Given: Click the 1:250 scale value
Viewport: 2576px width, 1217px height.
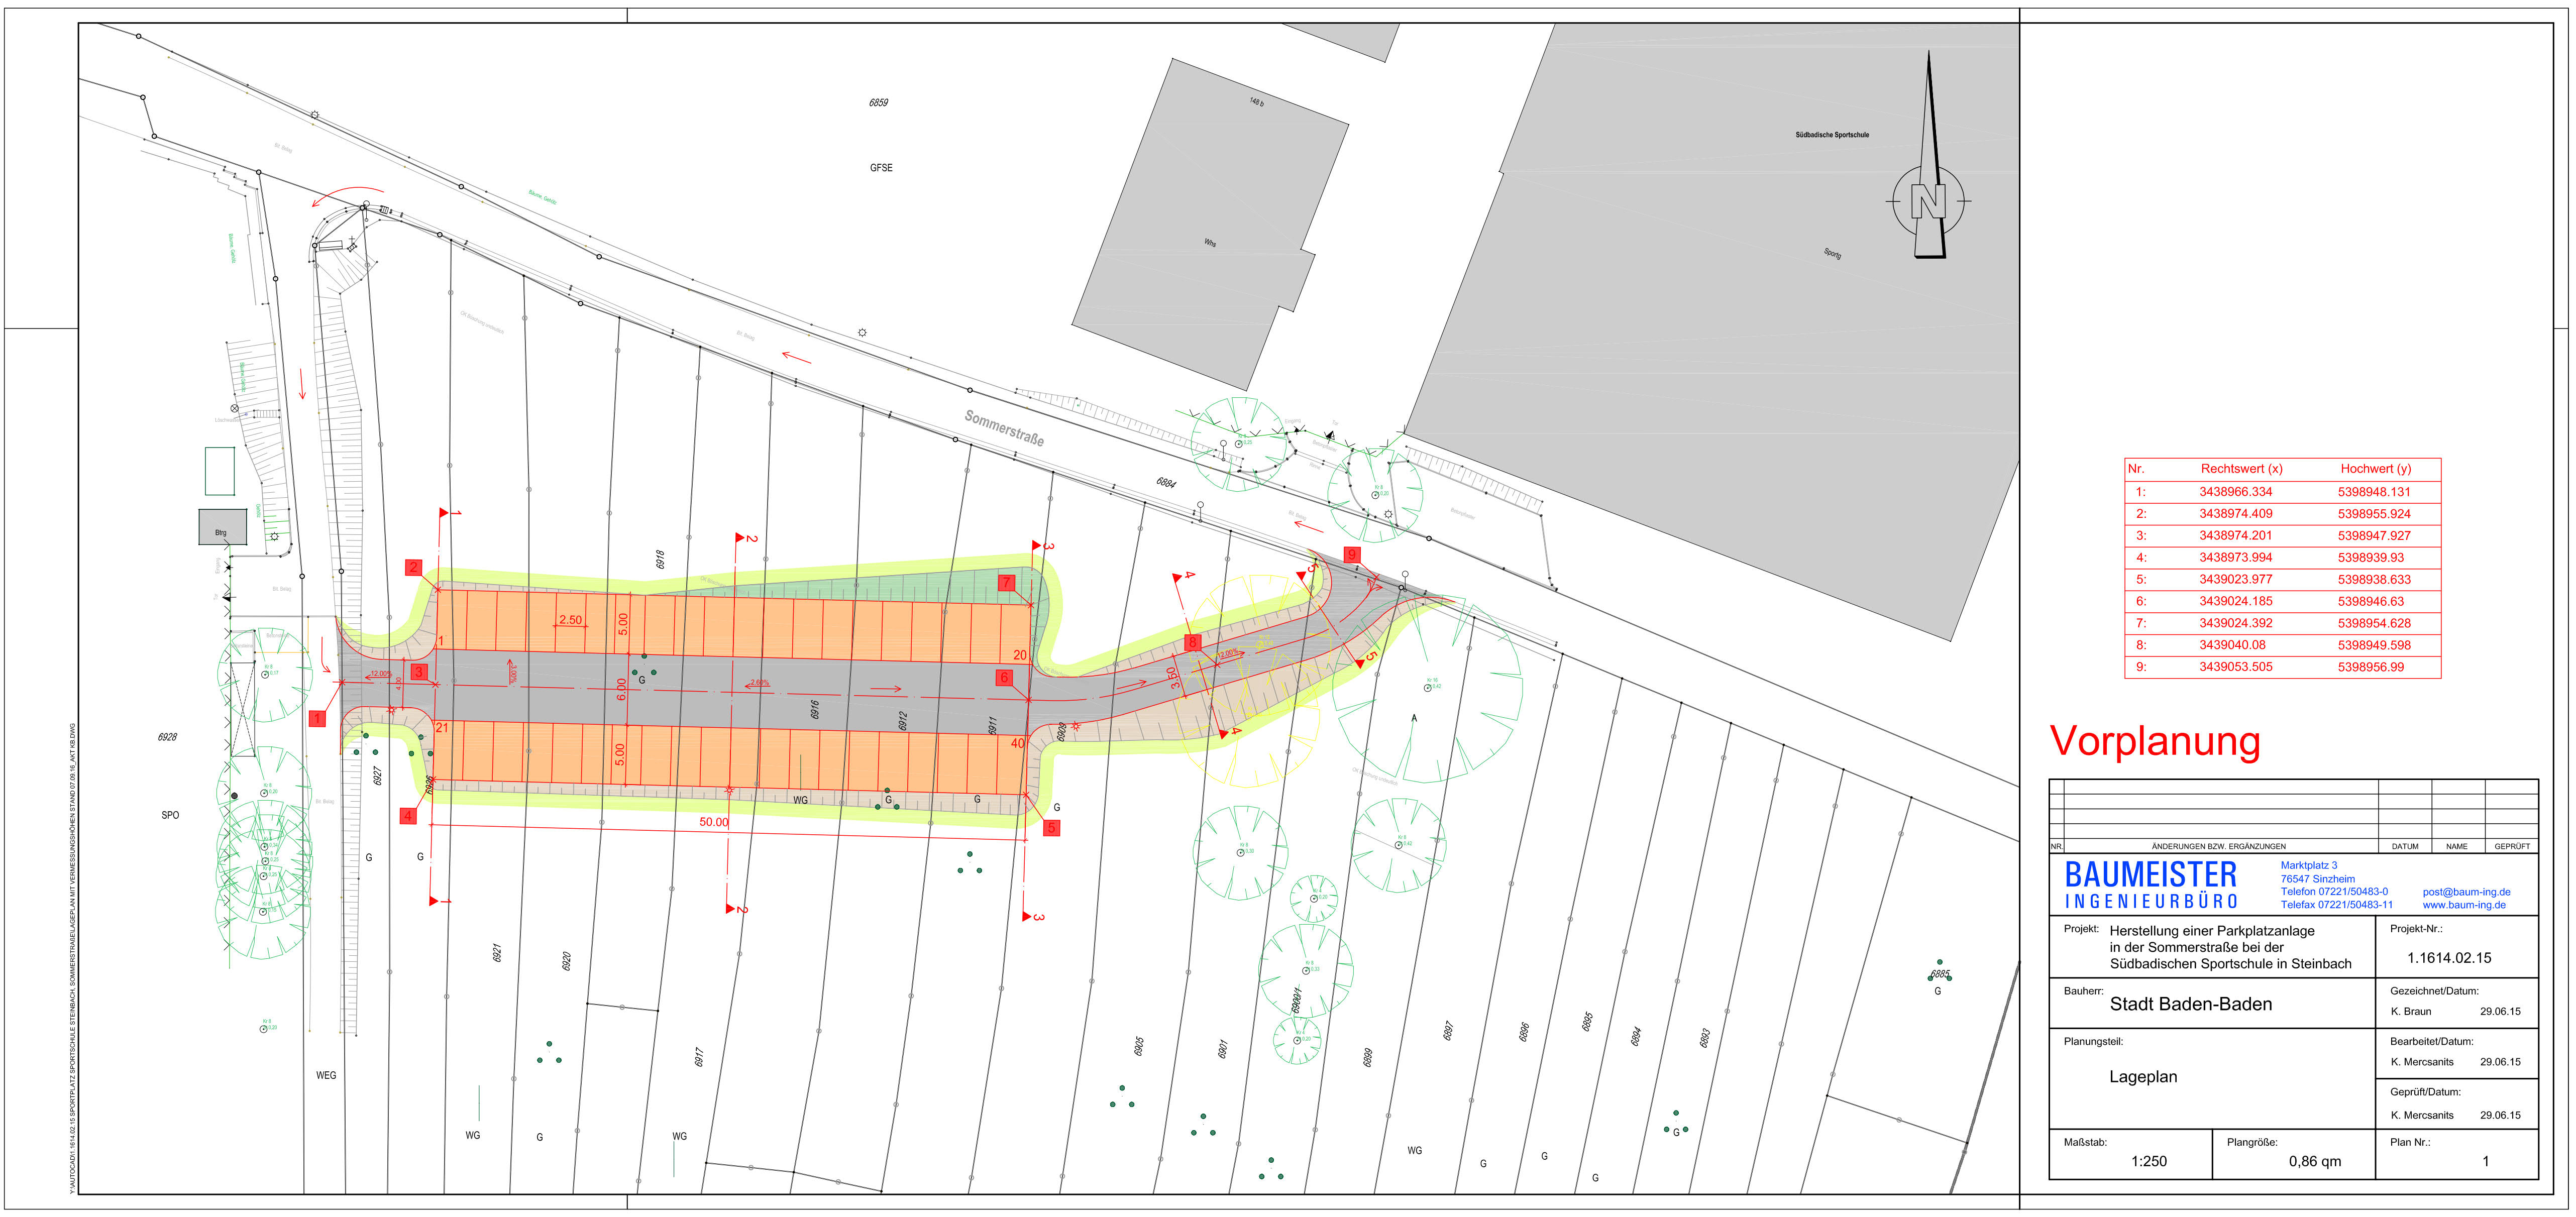Looking at the screenshot, I should point(2148,1161).
